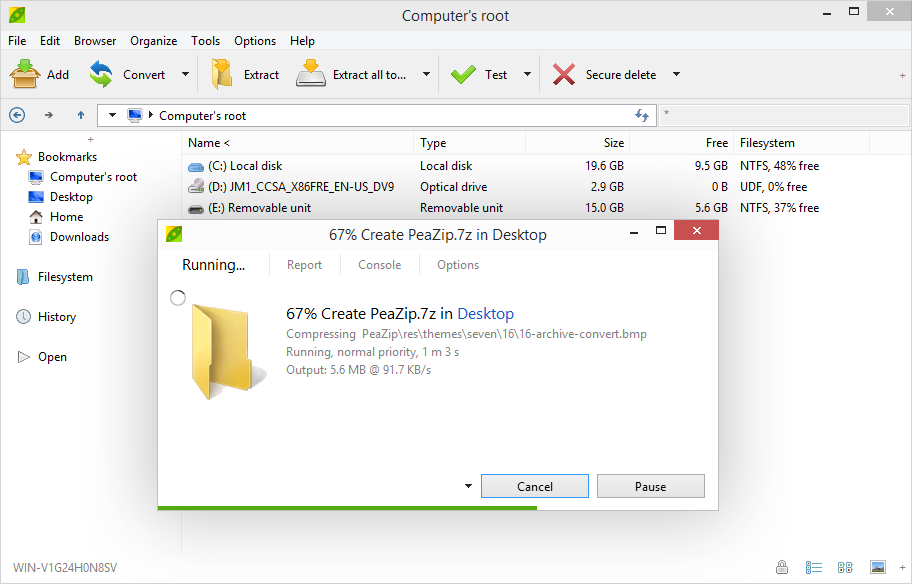Open the Desktop output link
912x584 pixels.
(486, 314)
